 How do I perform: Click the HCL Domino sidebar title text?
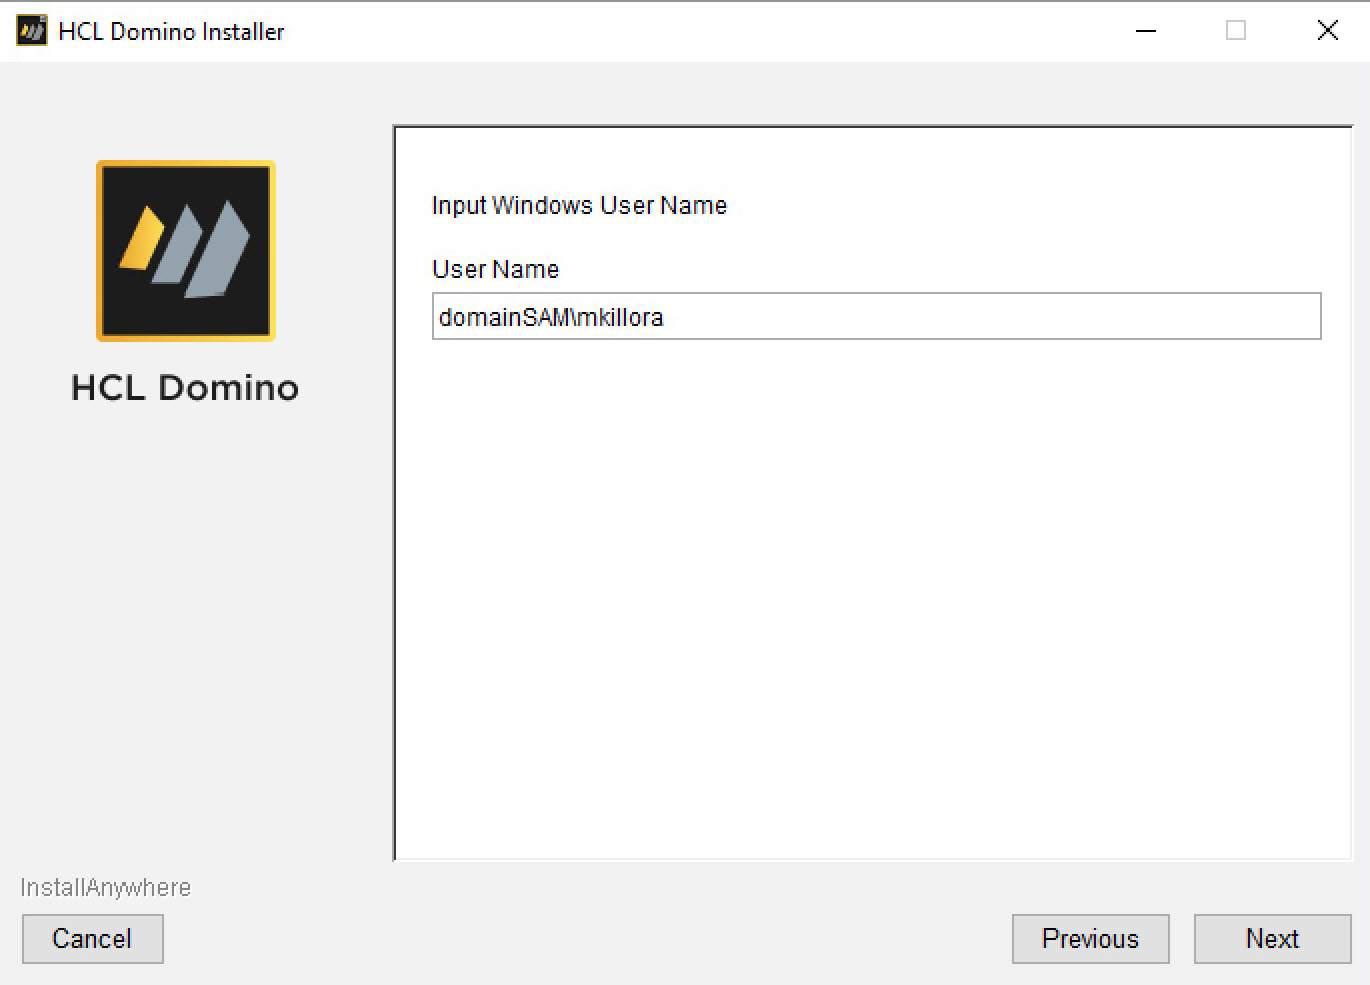[x=184, y=388]
